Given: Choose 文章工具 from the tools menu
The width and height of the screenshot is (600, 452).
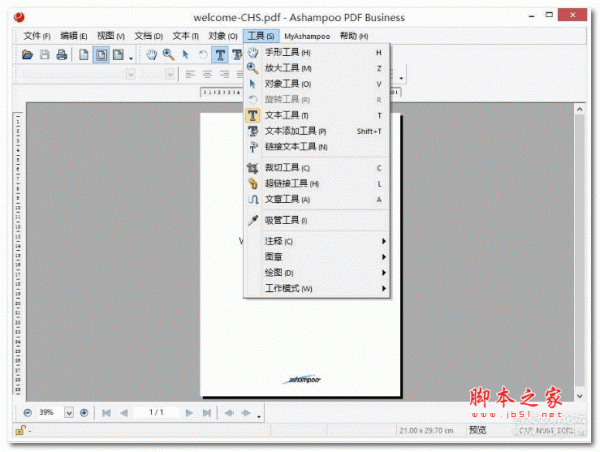Looking at the screenshot, I should pos(317,199).
